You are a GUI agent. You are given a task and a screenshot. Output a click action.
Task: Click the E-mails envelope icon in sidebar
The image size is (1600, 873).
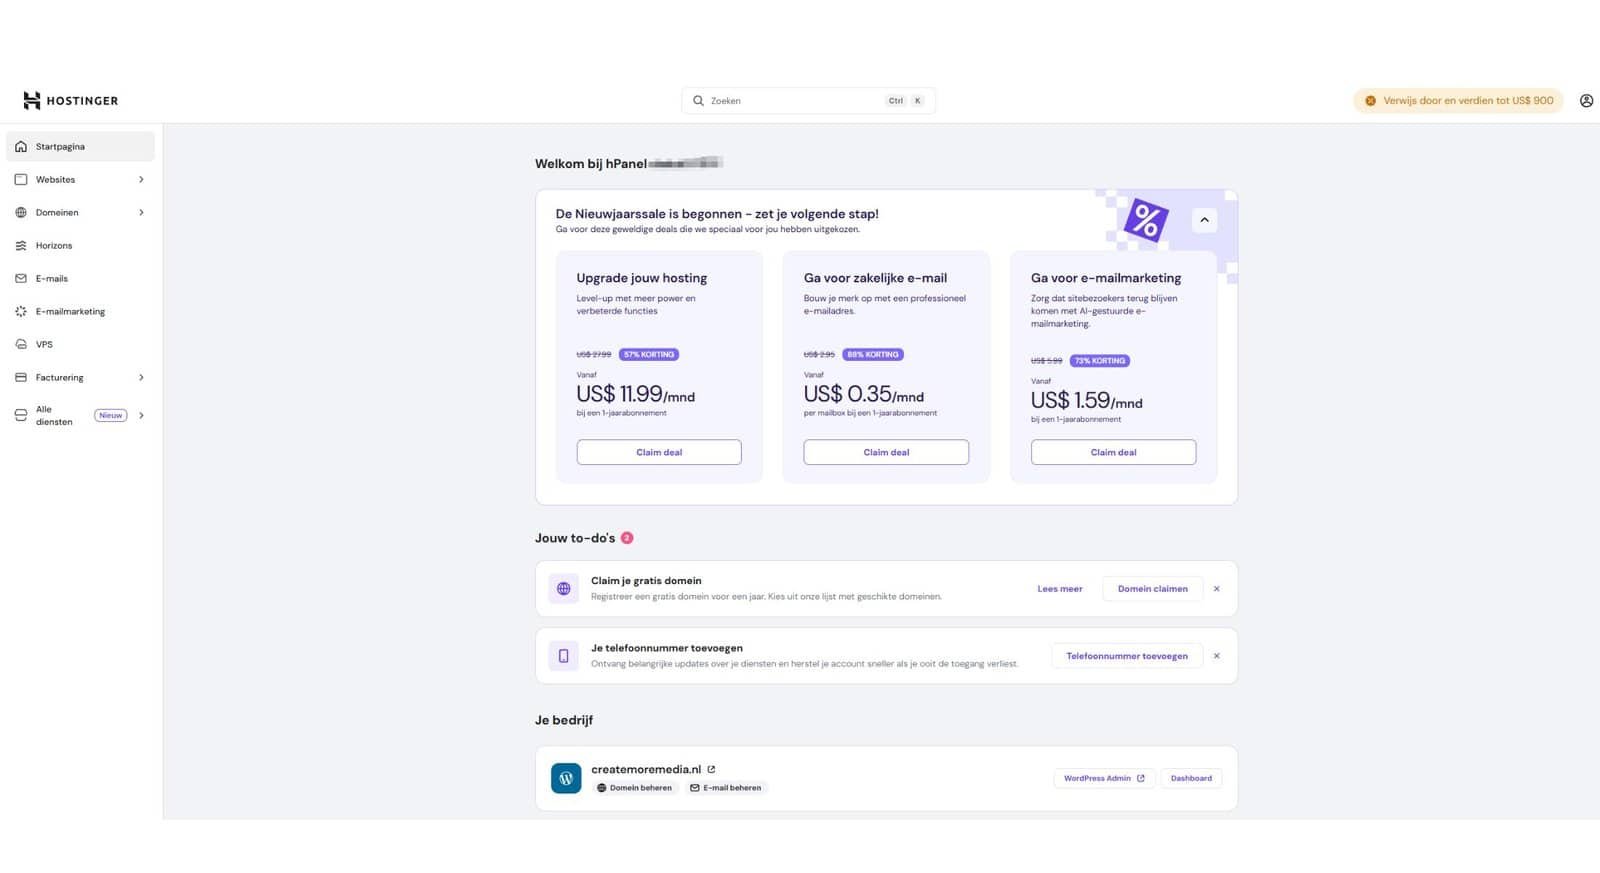(21, 279)
